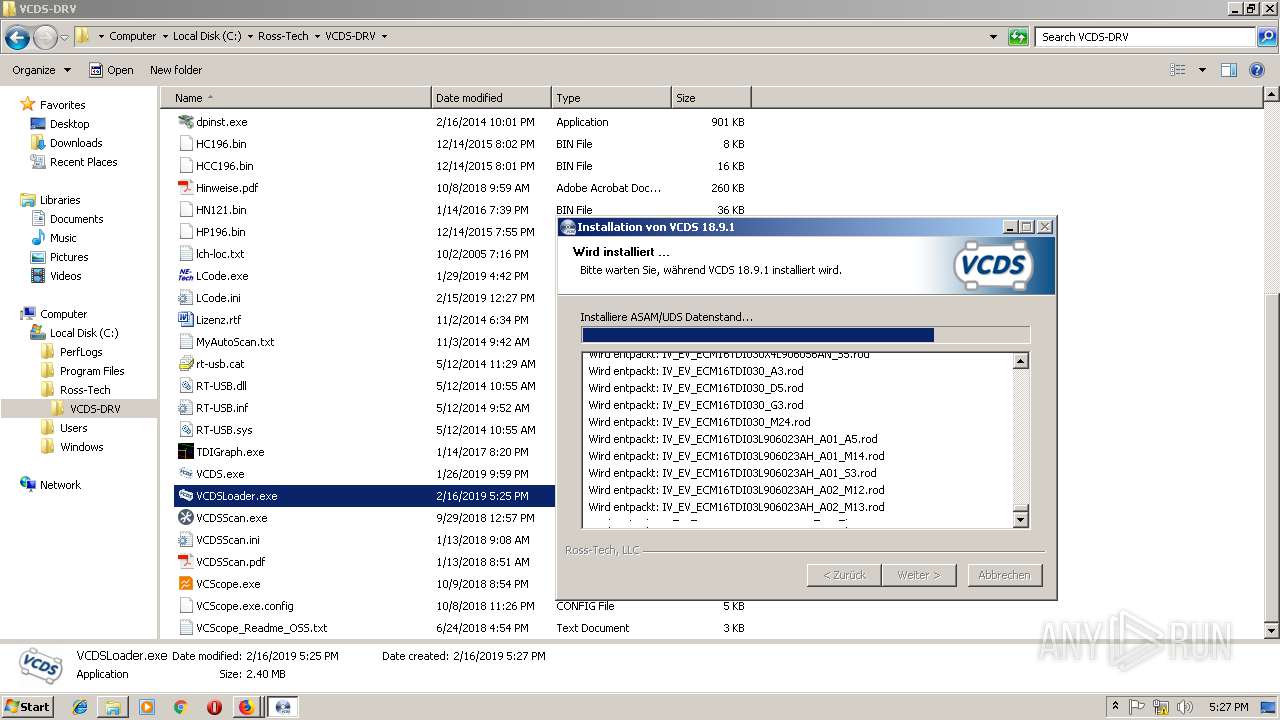Select Downloads in Favorites
This screenshot has height=720, width=1280.
(76, 143)
